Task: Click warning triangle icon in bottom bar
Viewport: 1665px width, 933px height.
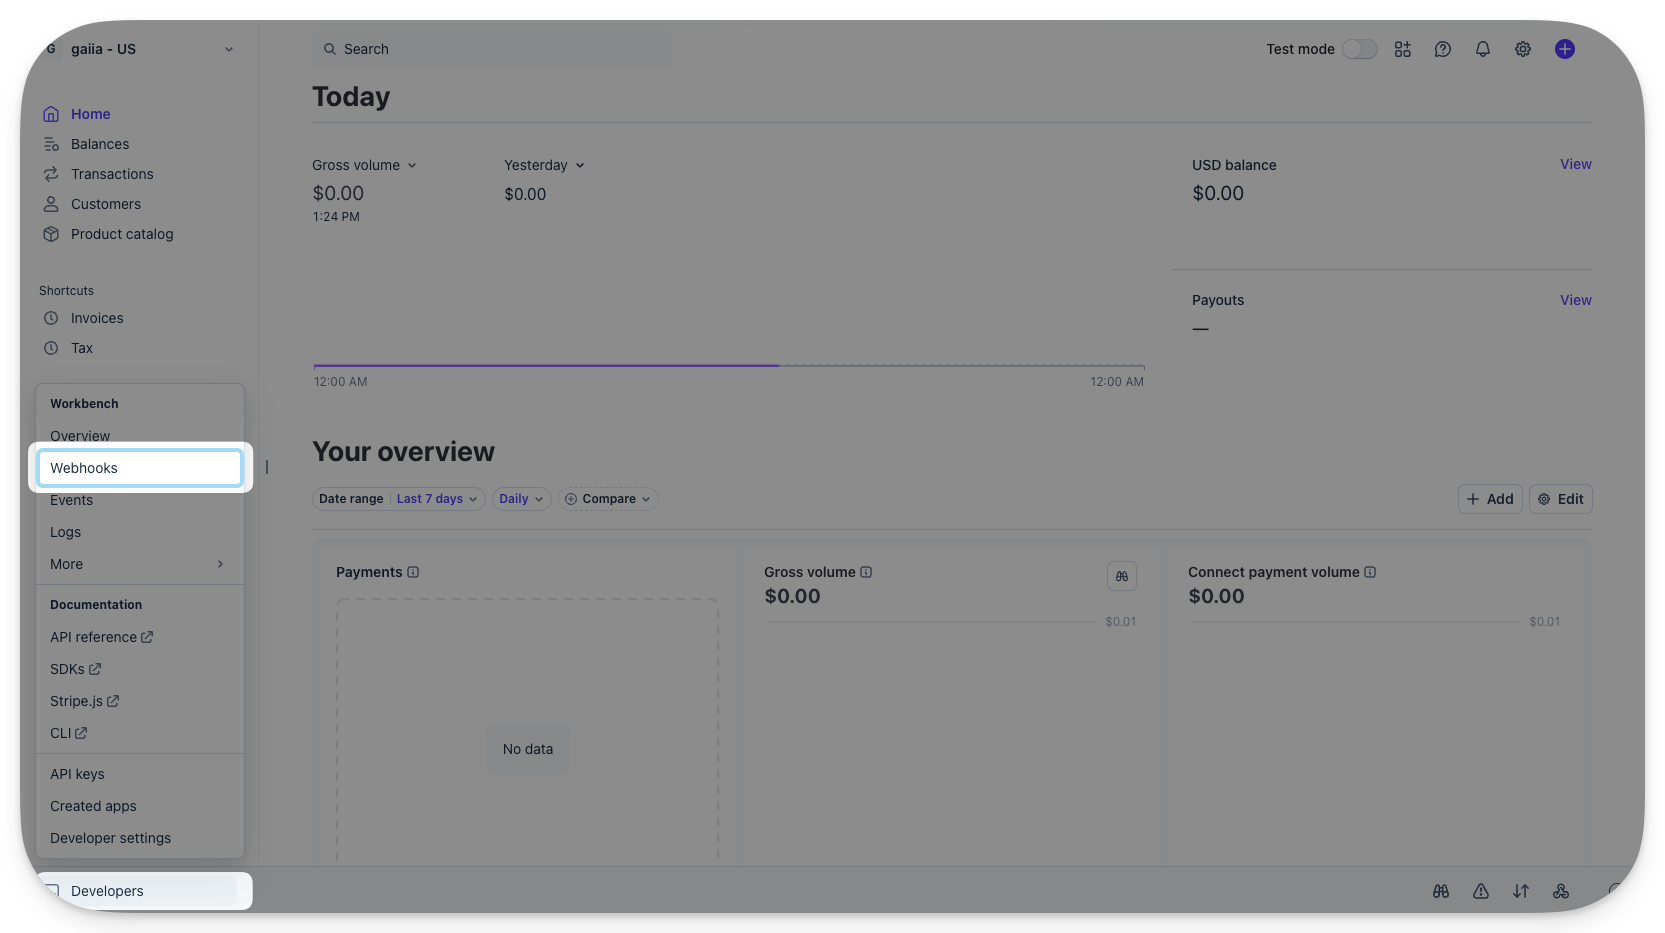Action: [x=1481, y=891]
